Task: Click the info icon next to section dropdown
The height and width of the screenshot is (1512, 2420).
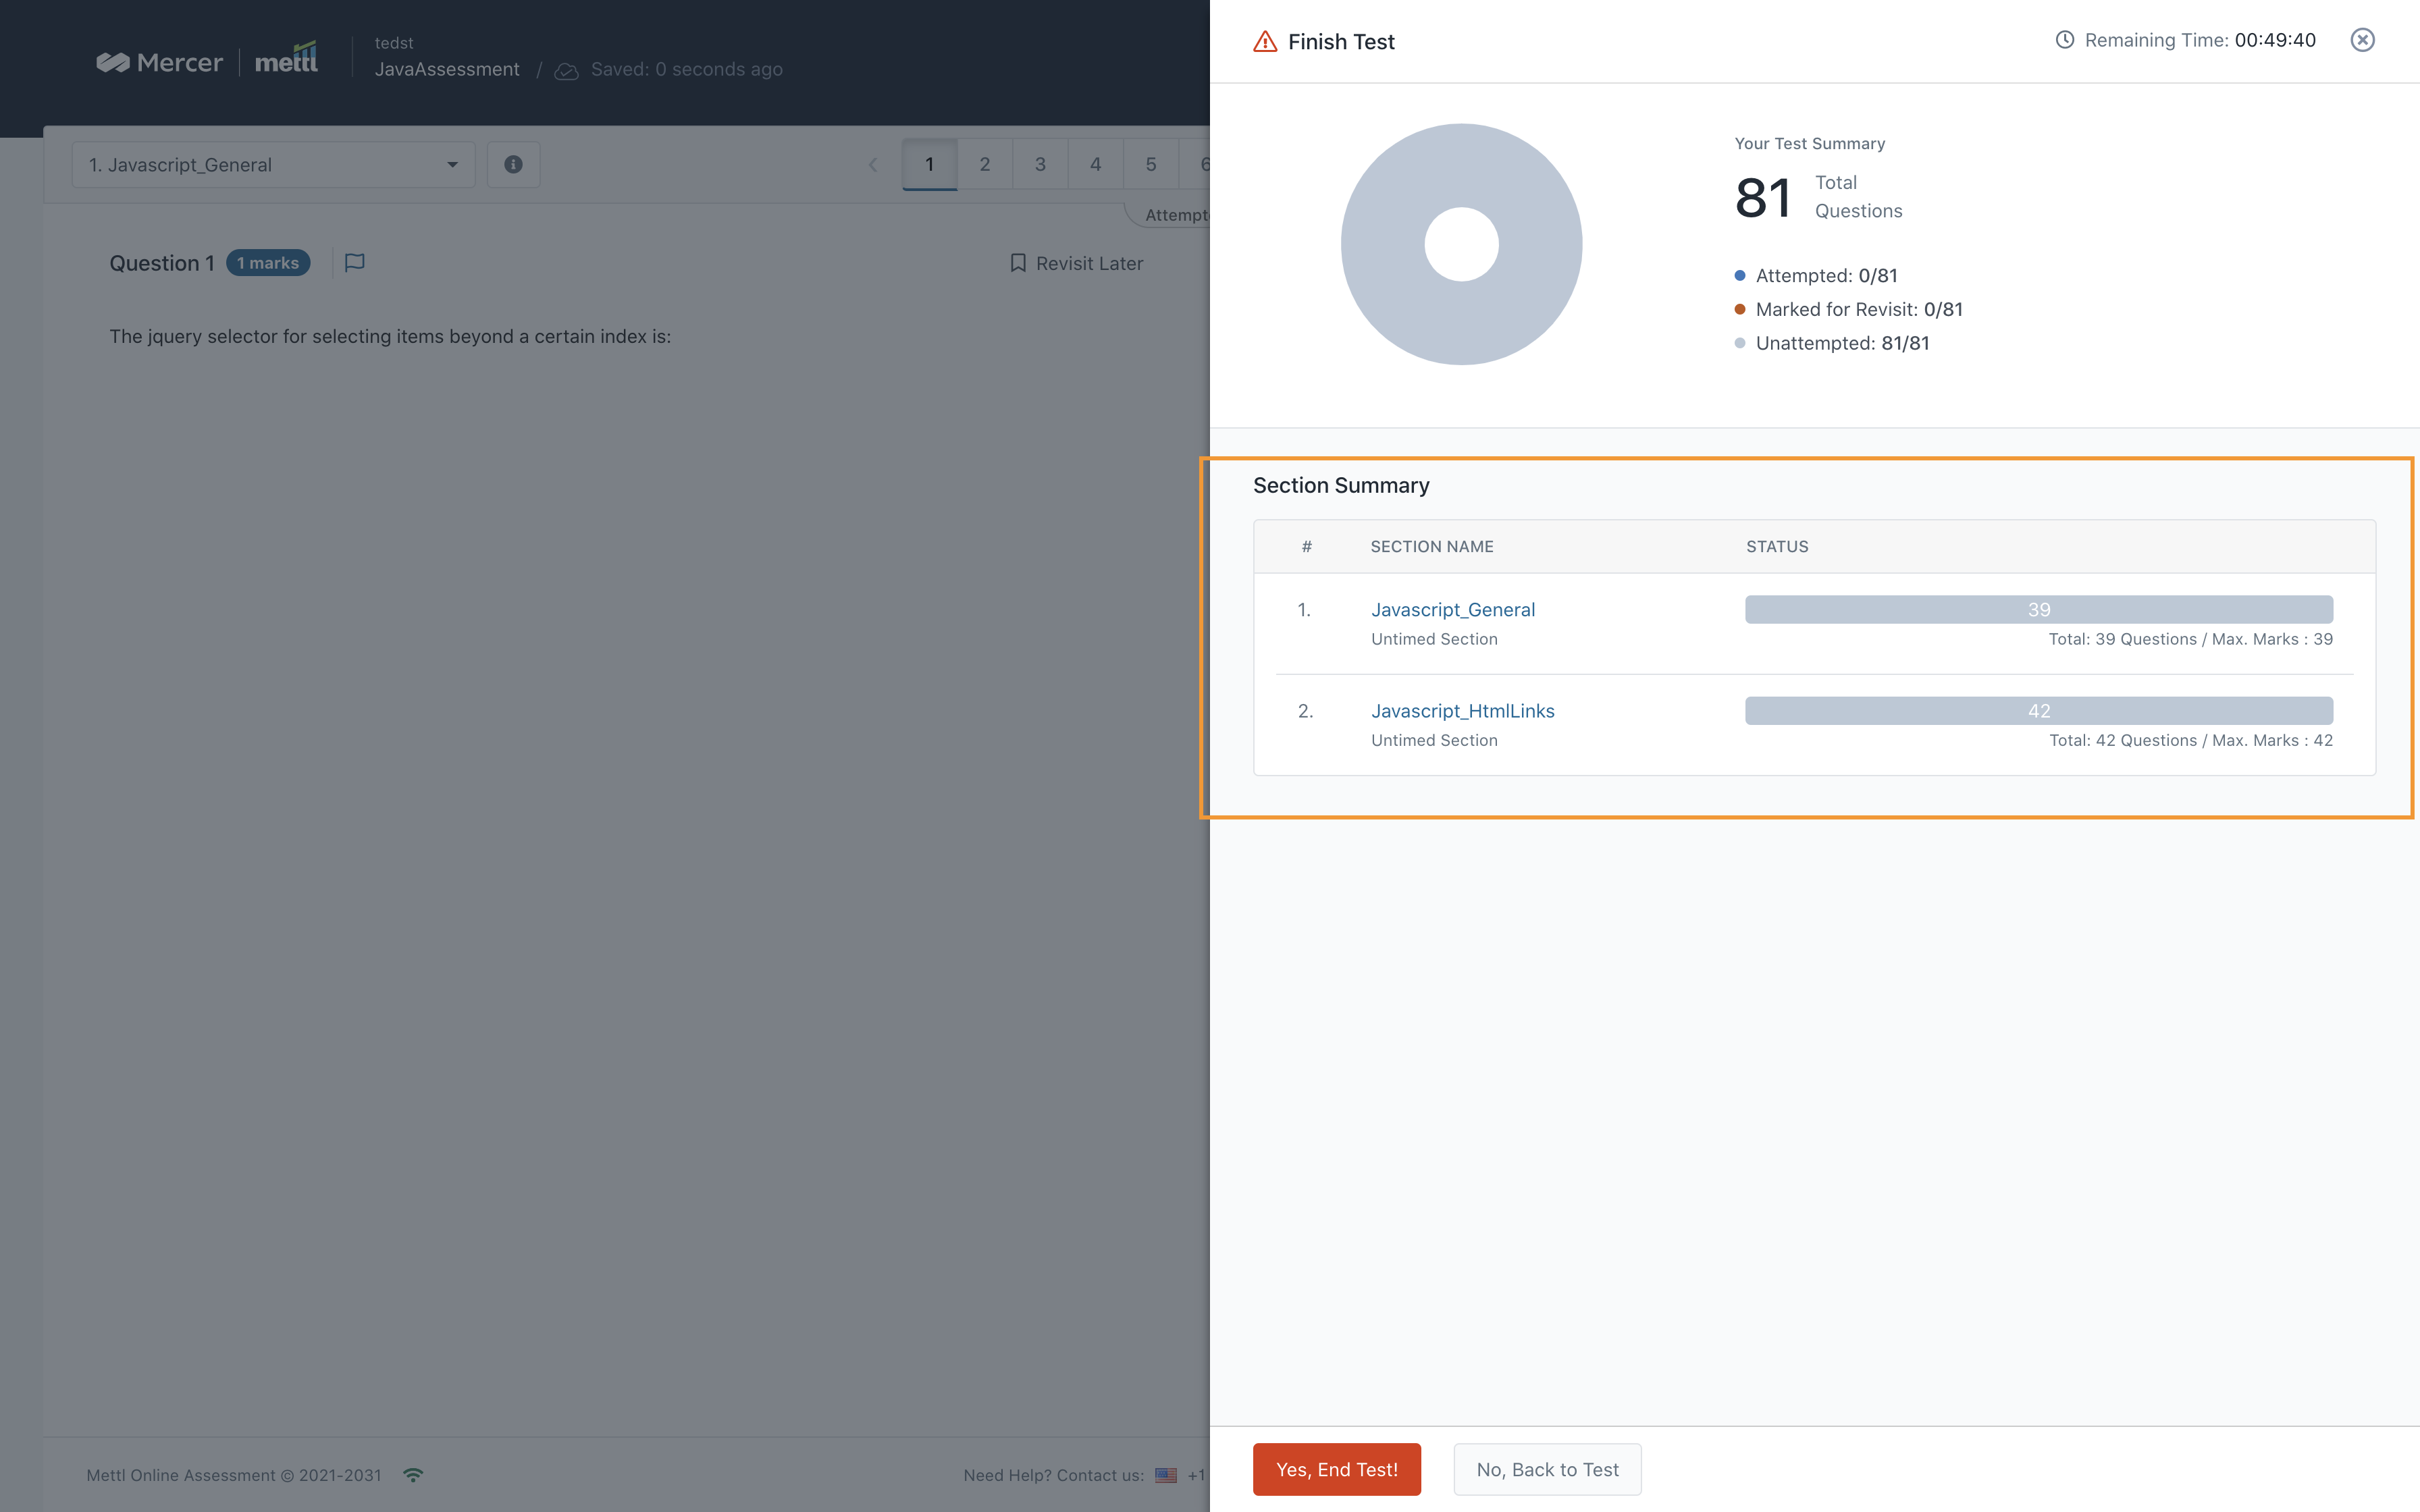Action: [x=513, y=164]
